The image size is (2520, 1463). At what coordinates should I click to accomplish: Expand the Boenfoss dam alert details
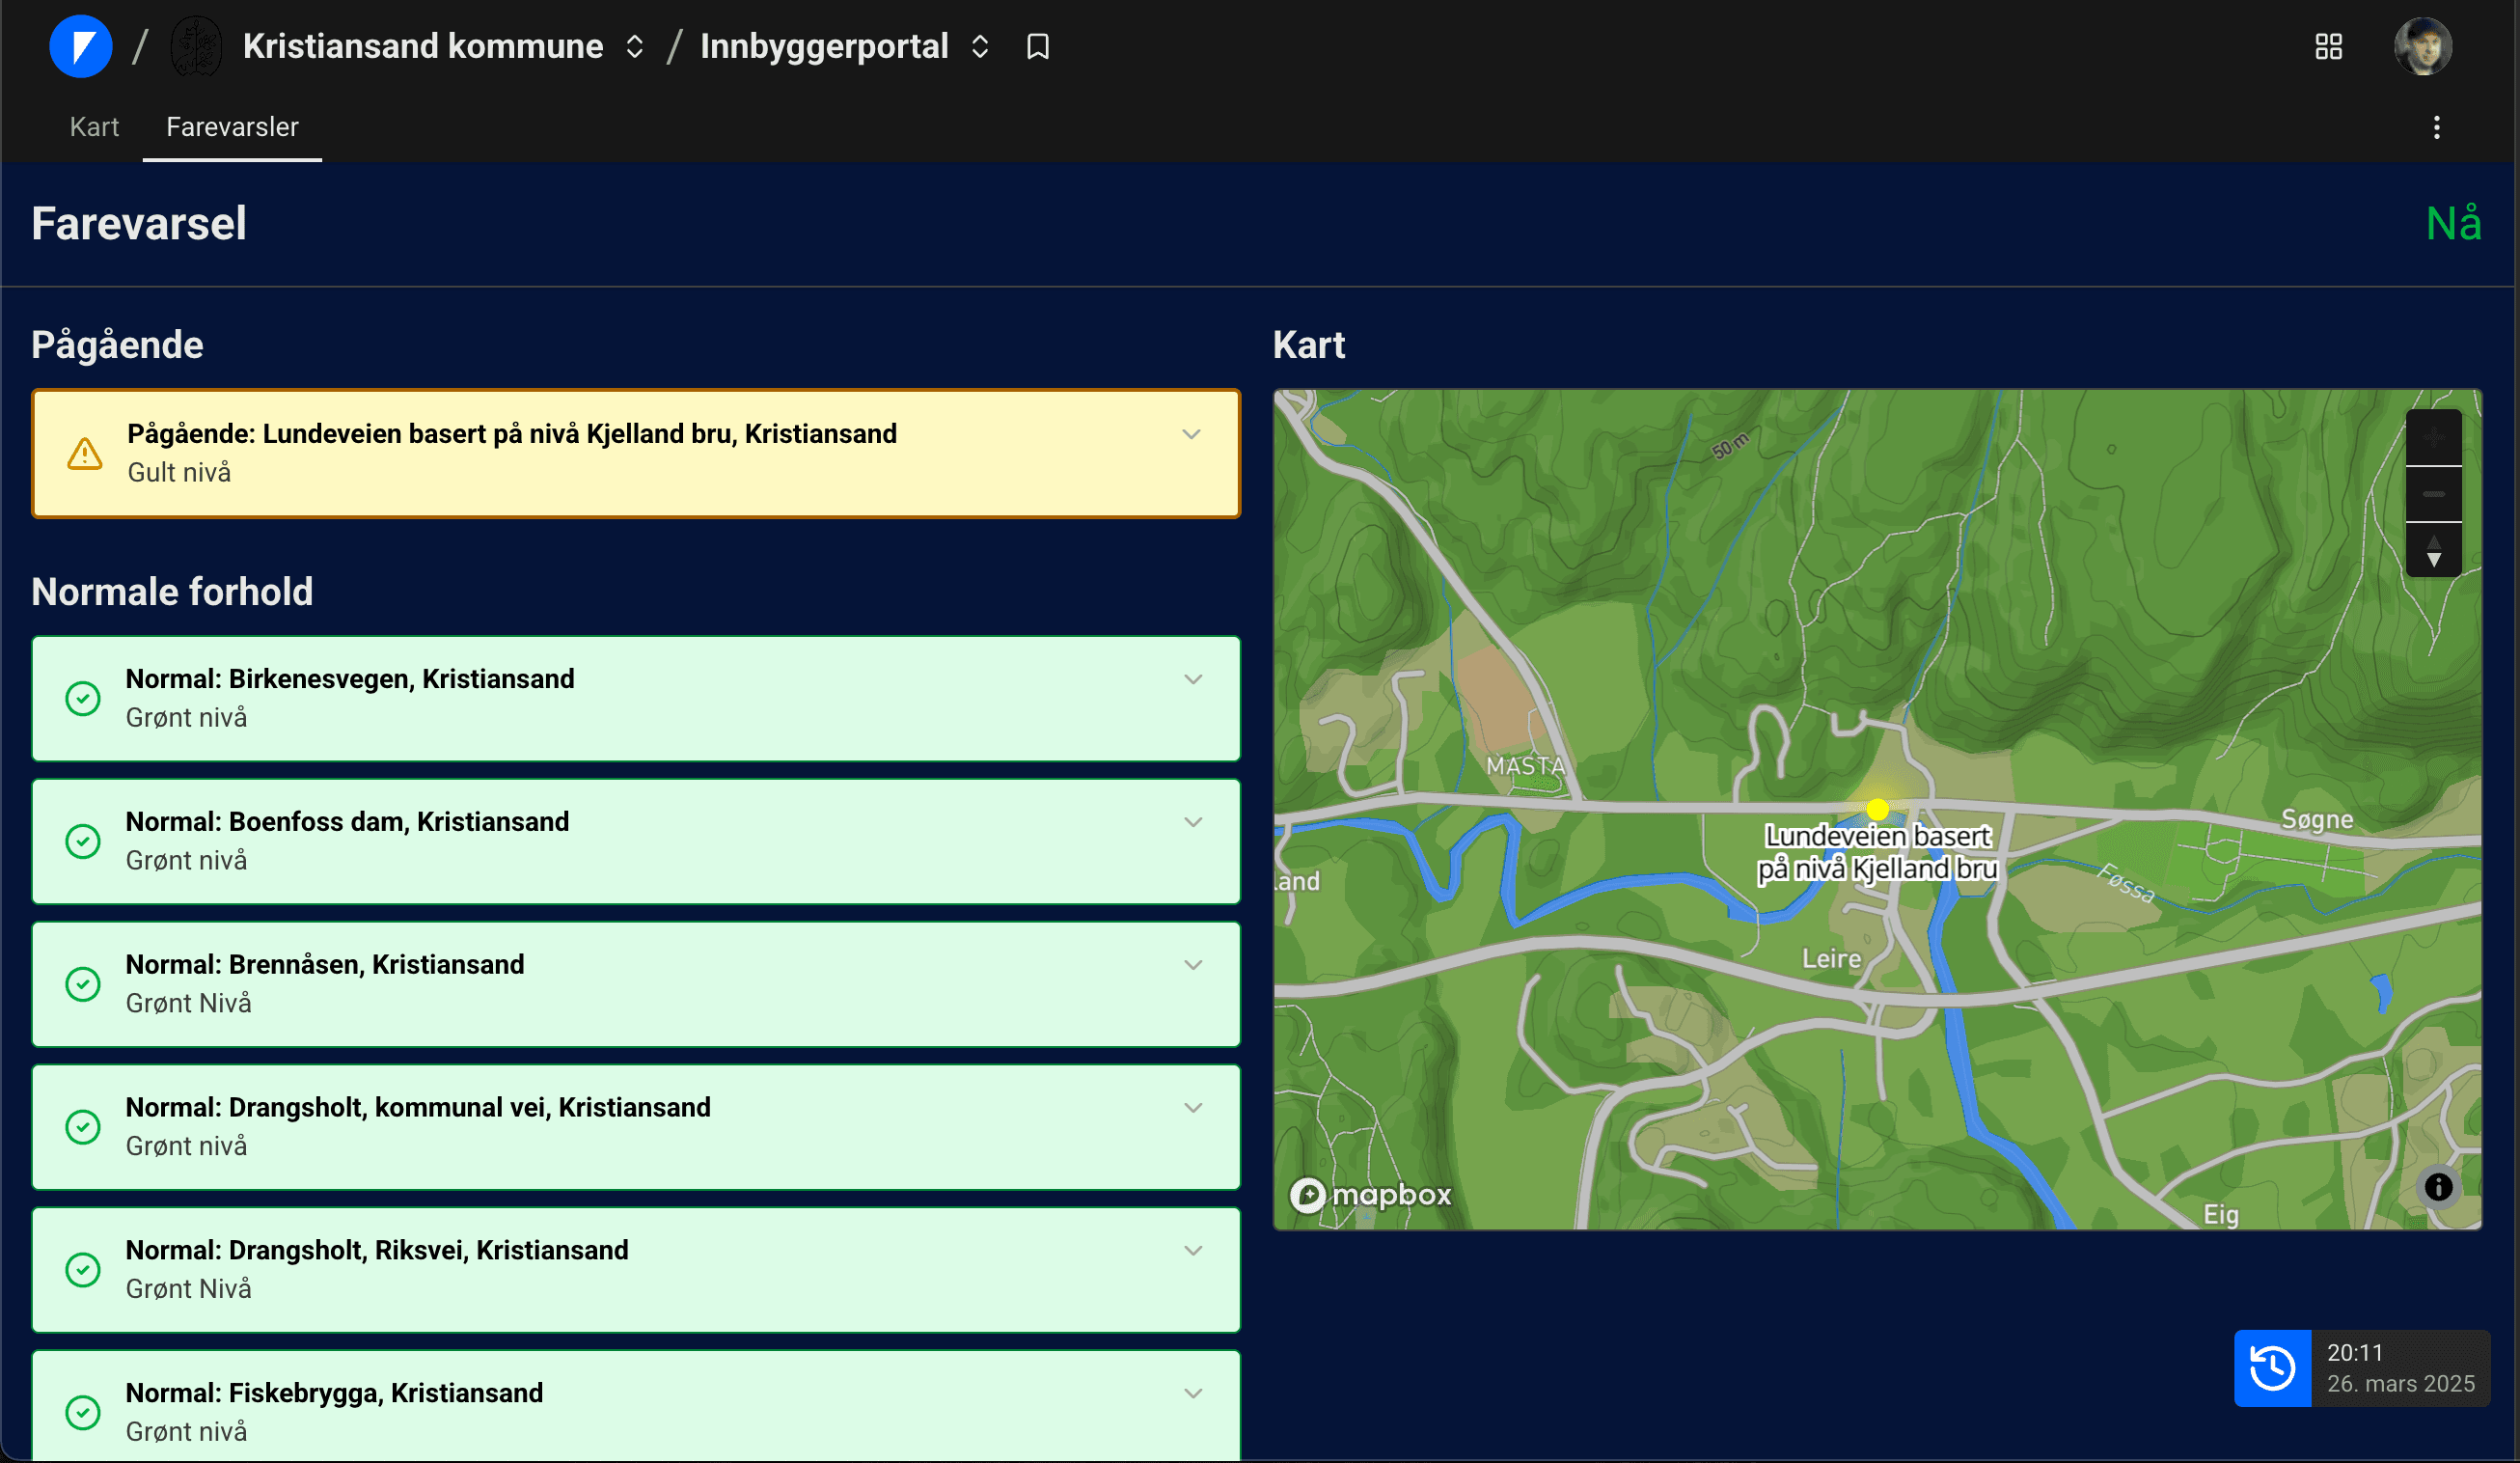tap(1192, 821)
